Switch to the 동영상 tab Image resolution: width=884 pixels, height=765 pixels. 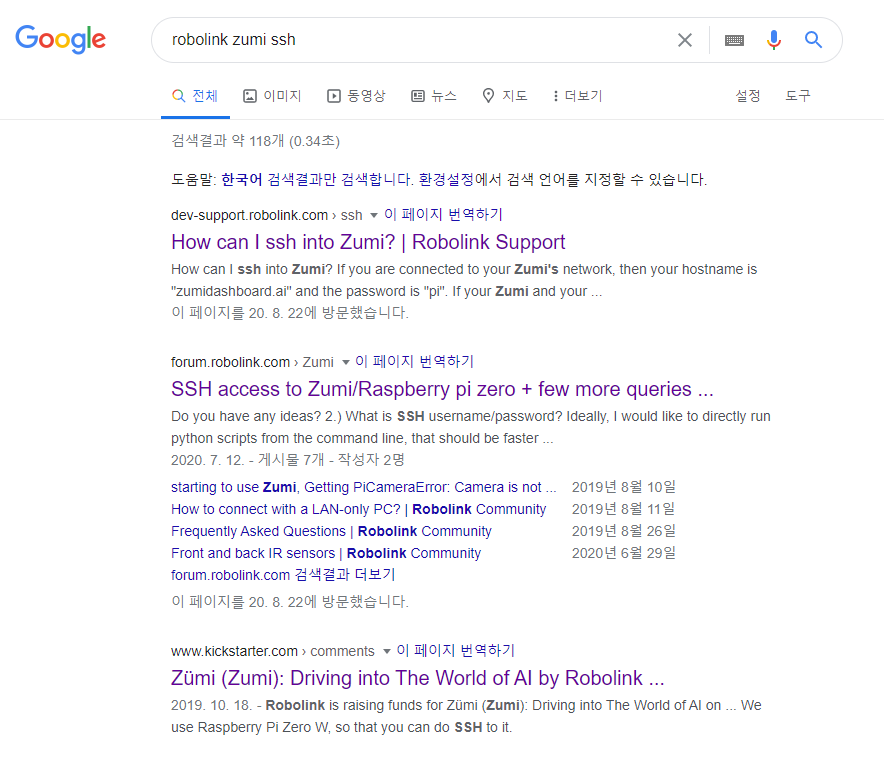[356, 96]
